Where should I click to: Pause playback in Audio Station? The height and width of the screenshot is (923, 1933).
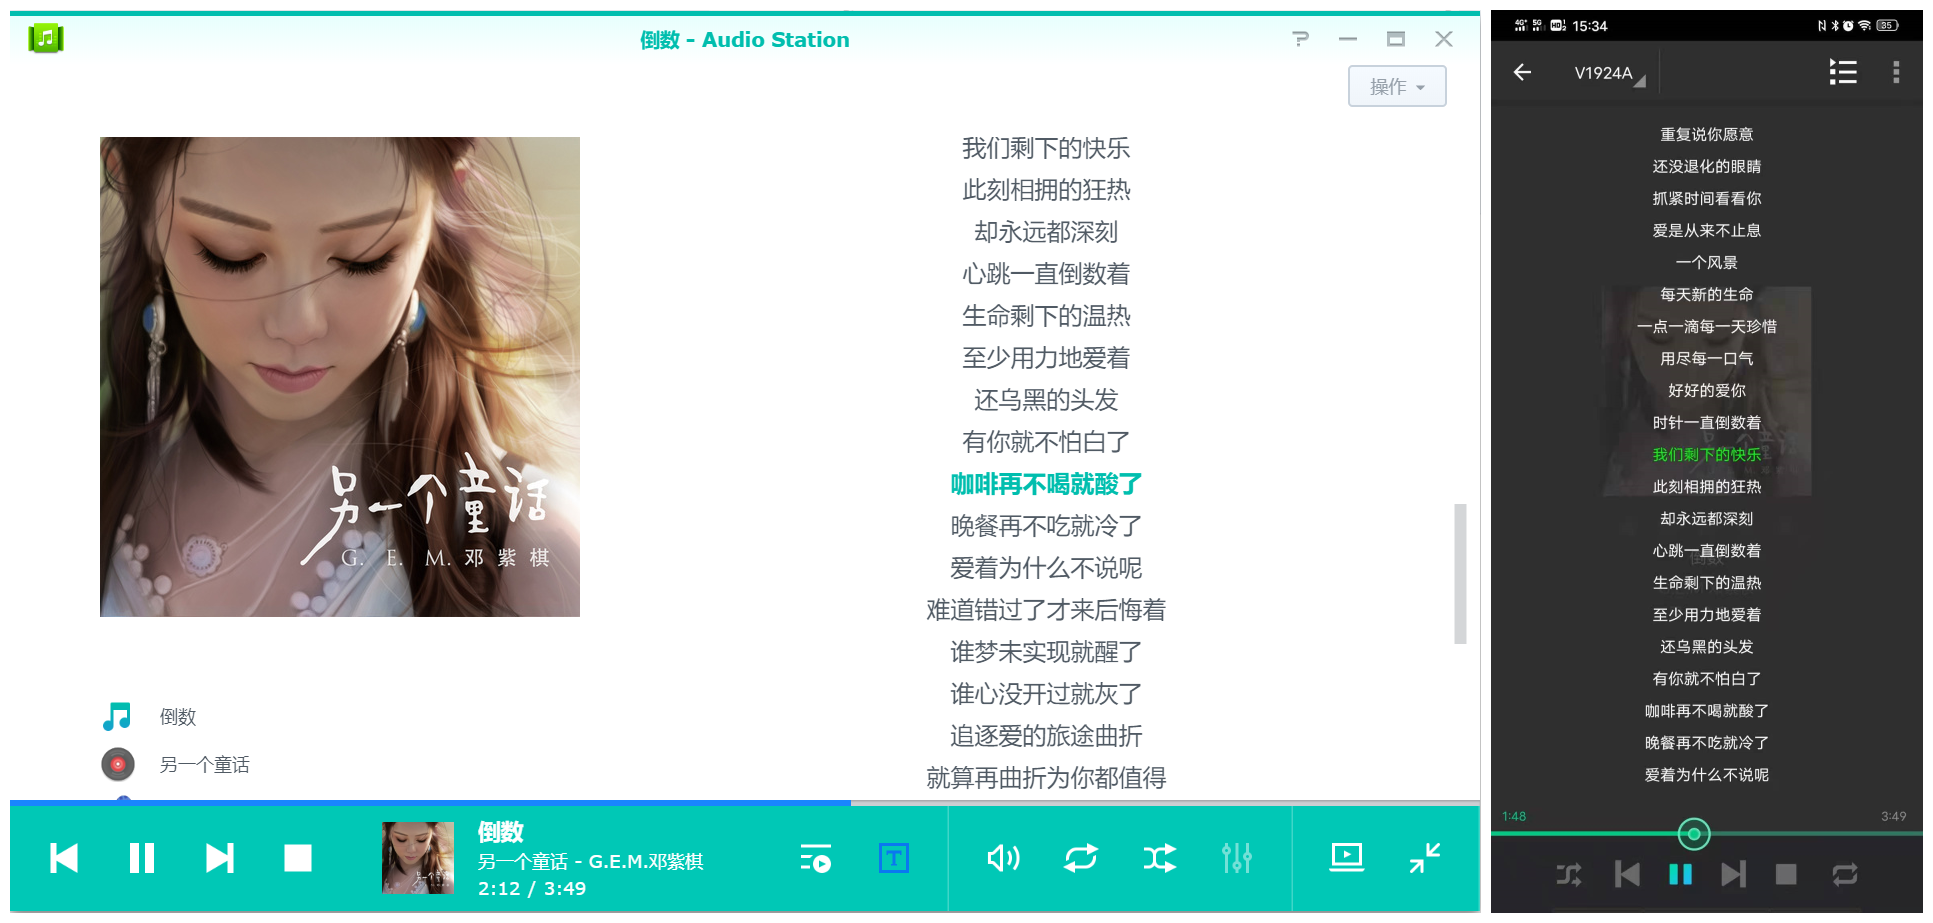pyautogui.click(x=142, y=858)
